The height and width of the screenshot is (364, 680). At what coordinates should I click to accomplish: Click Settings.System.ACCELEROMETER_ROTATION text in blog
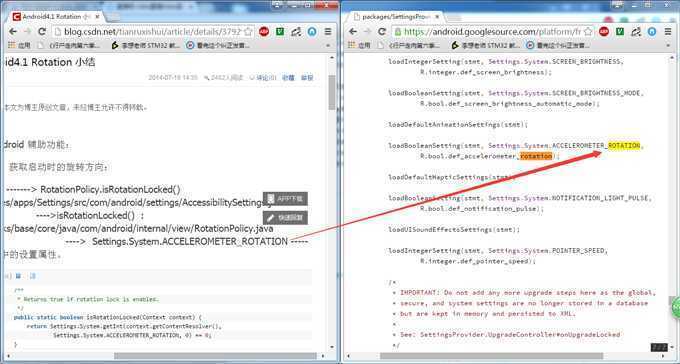pyautogui.click(x=190, y=241)
